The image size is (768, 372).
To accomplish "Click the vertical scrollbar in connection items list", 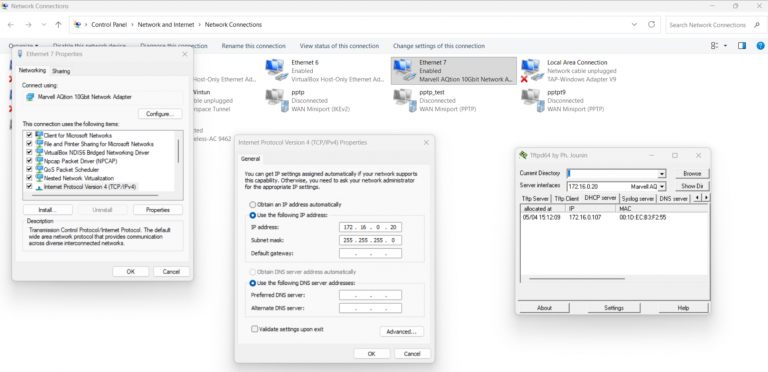I will click(x=178, y=151).
